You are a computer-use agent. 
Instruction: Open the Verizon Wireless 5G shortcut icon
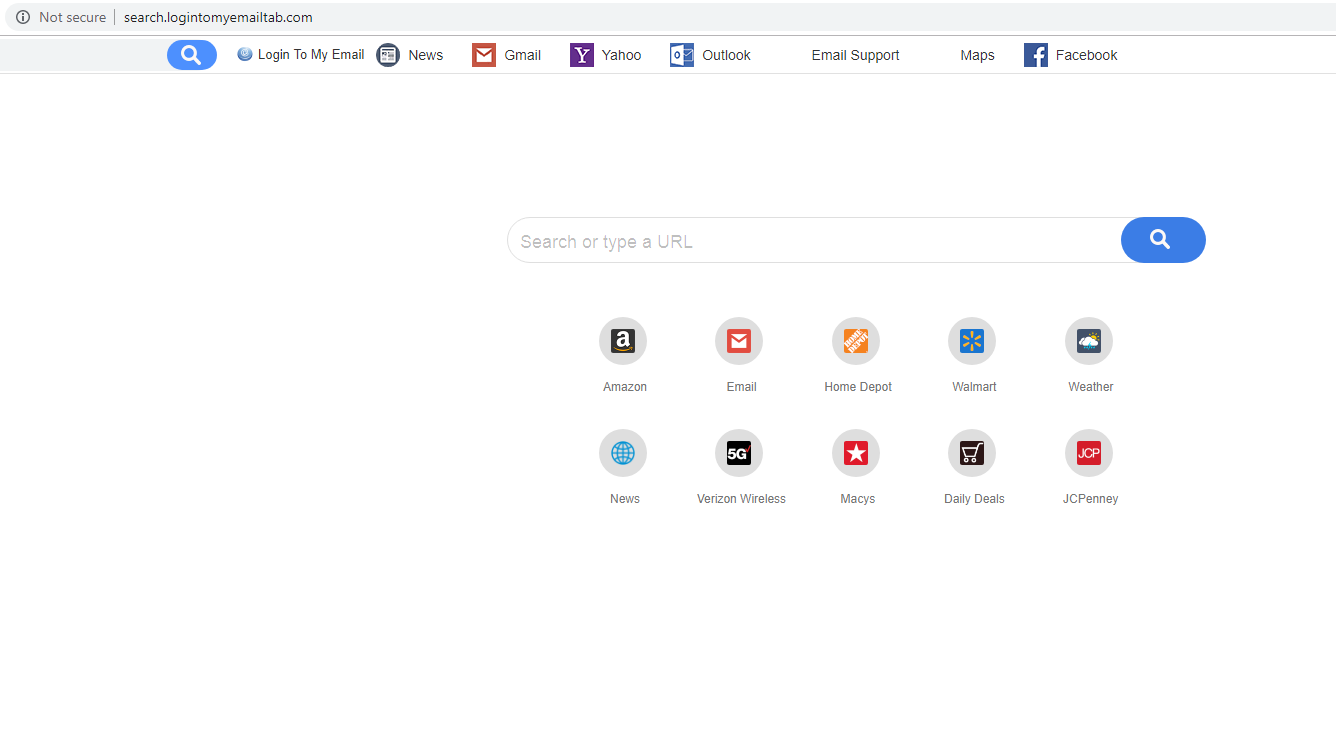(739, 453)
